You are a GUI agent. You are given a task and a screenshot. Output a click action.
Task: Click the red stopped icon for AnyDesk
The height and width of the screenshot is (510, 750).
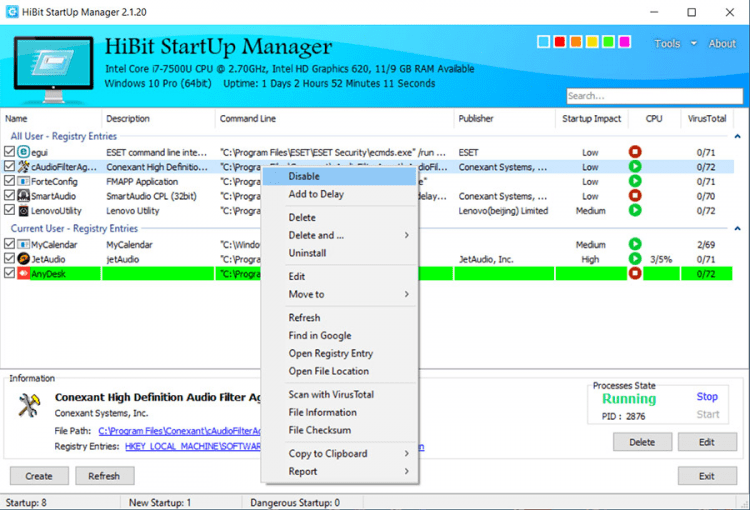tap(634, 274)
